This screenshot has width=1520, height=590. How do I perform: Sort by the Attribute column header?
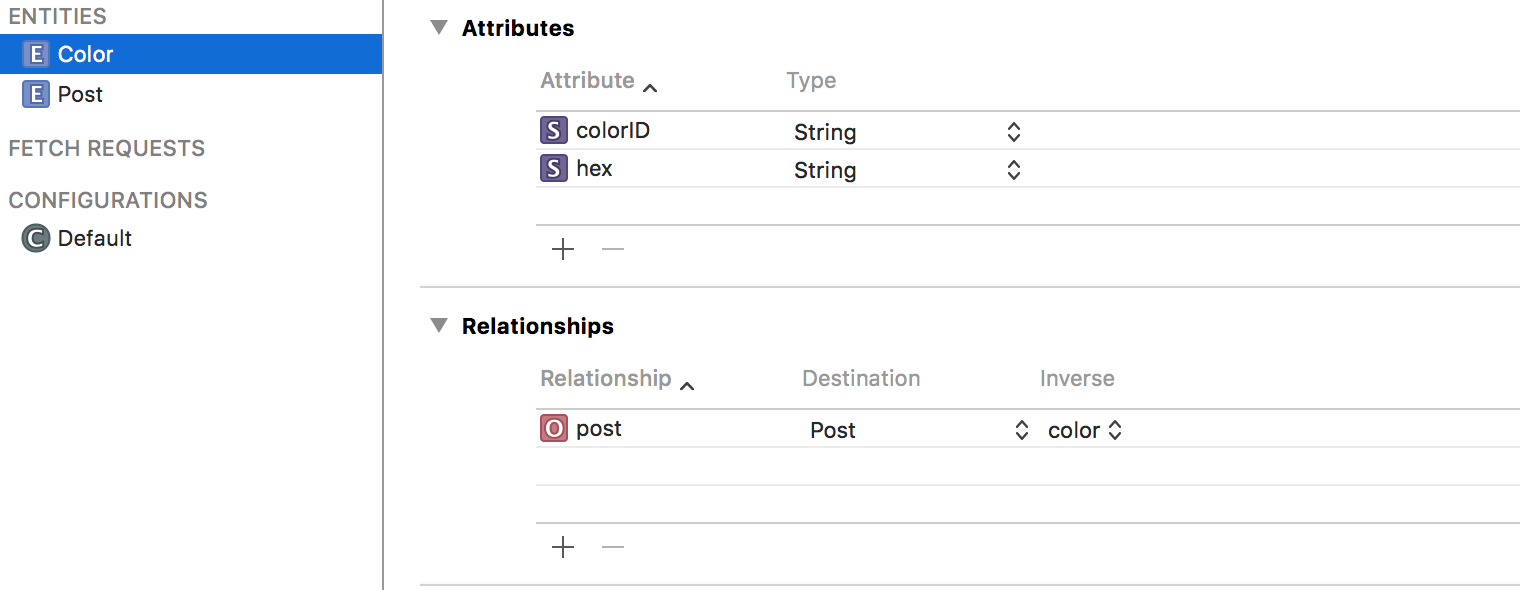[x=588, y=80]
